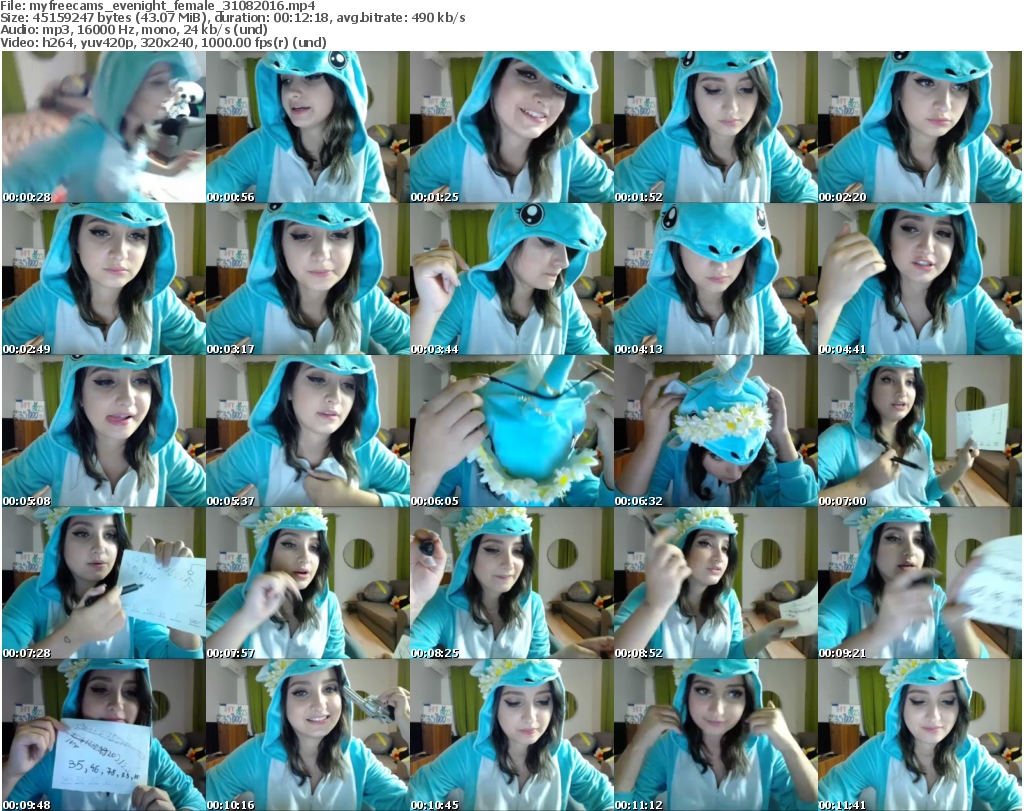Open the thumbnail marked 00:06:05
The image size is (1024, 811).
pyautogui.click(x=511, y=431)
